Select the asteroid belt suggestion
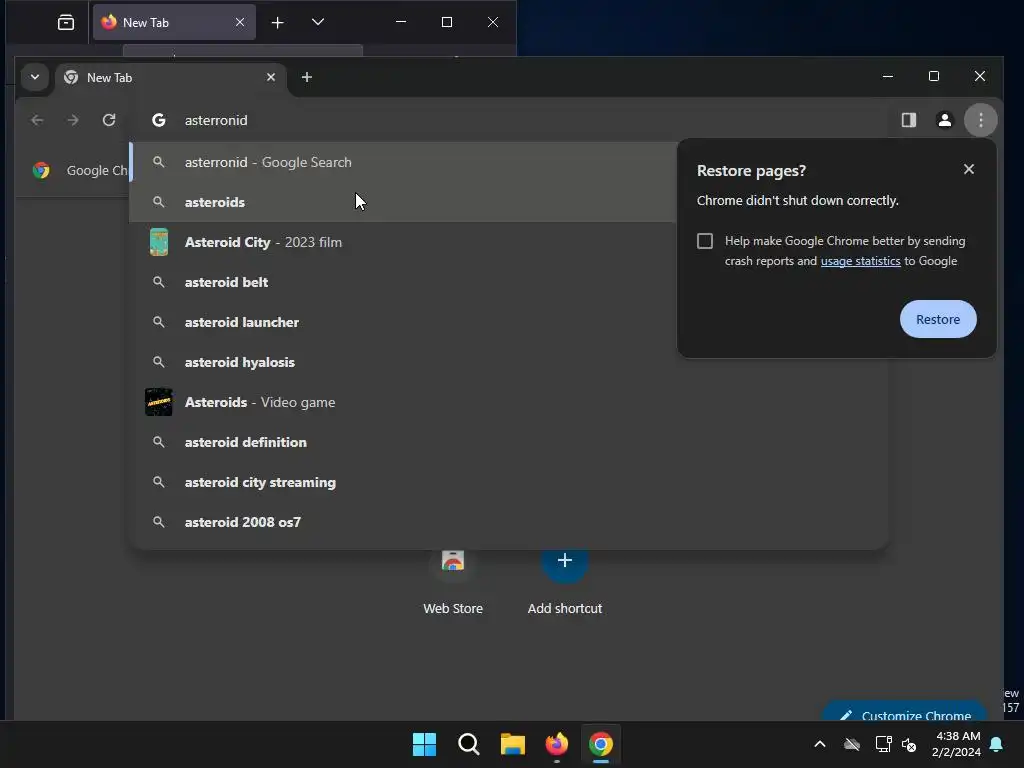 click(403, 282)
